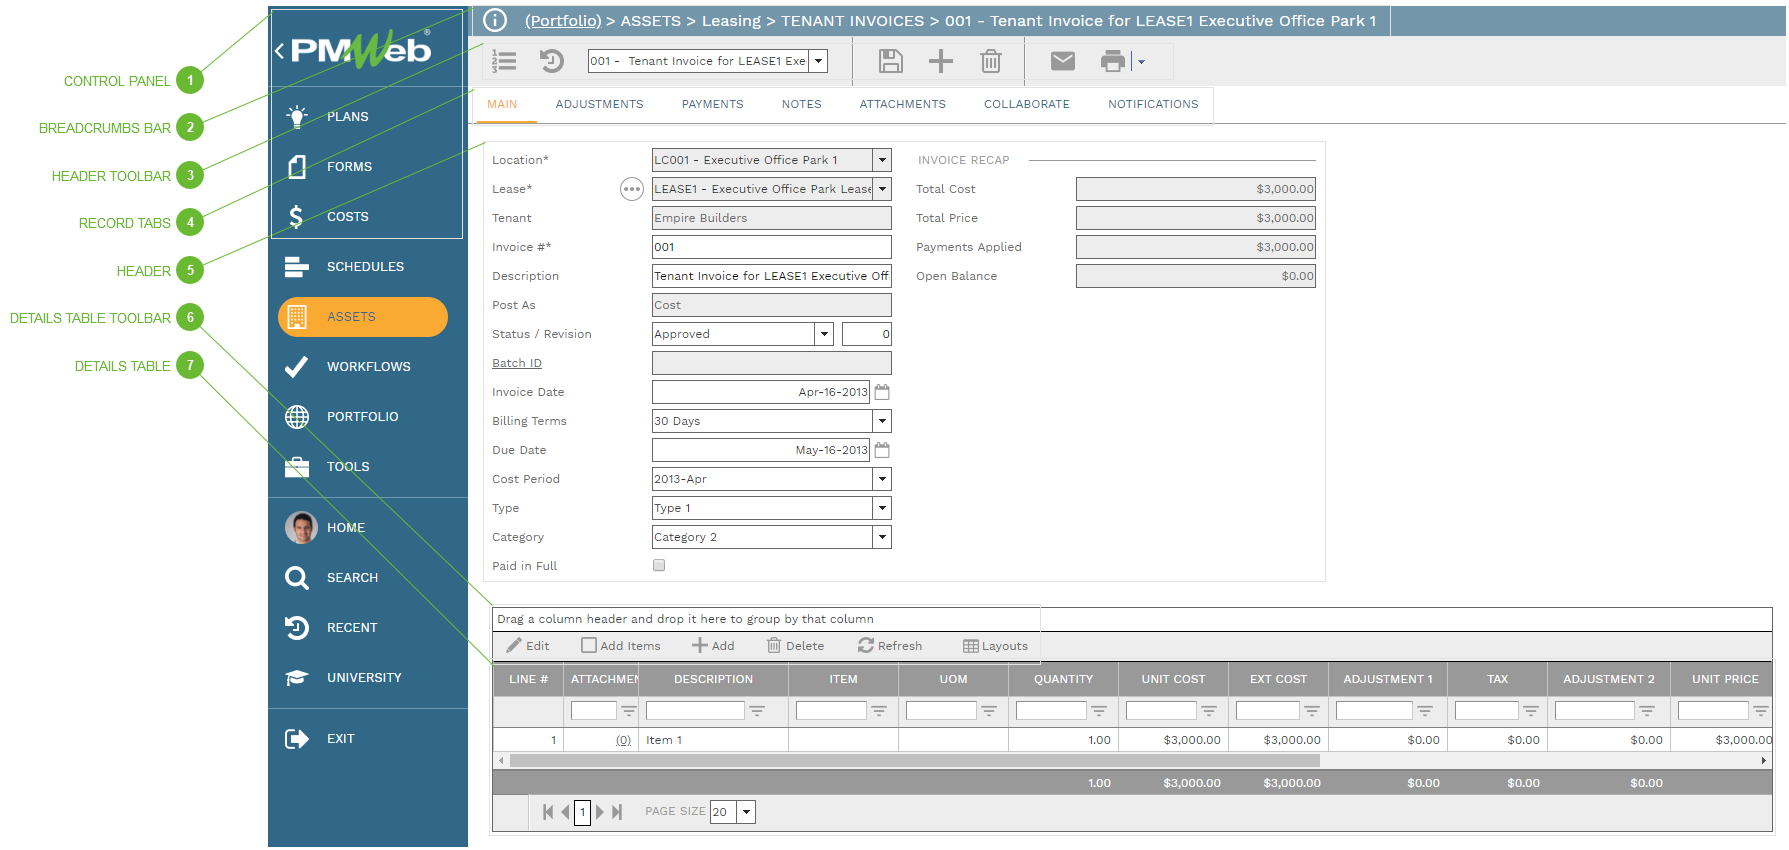Delete the record with the trash icon
Screen dimensions: 1789x850
pos(991,61)
